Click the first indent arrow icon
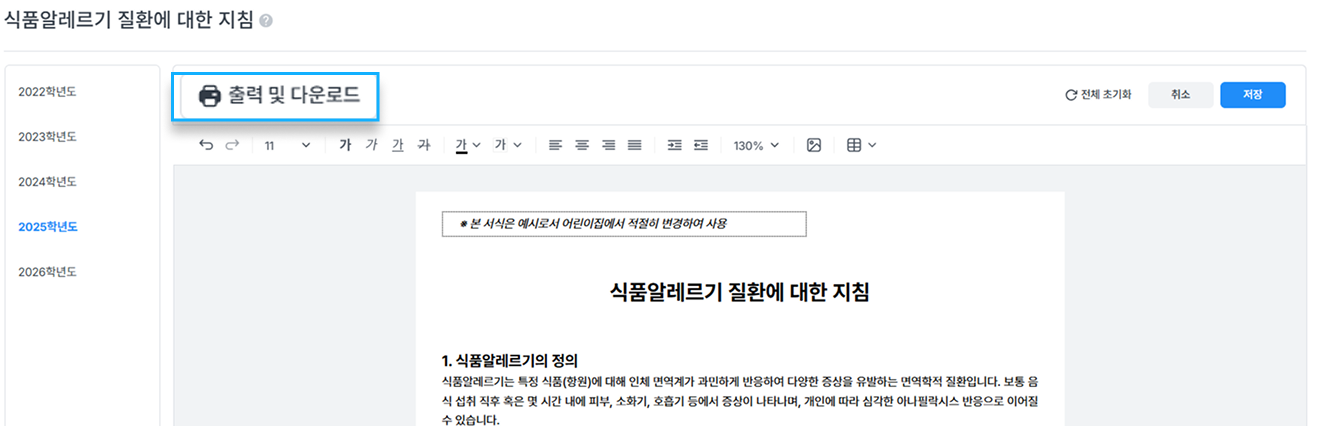This screenshot has height=426, width=1317. 674,145
